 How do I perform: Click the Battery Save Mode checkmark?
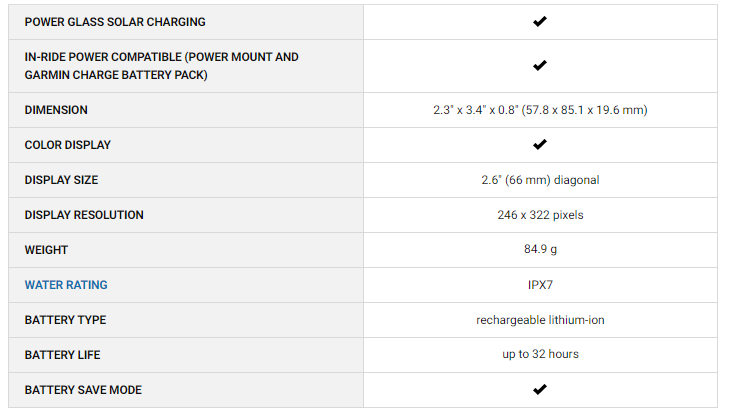tap(540, 389)
